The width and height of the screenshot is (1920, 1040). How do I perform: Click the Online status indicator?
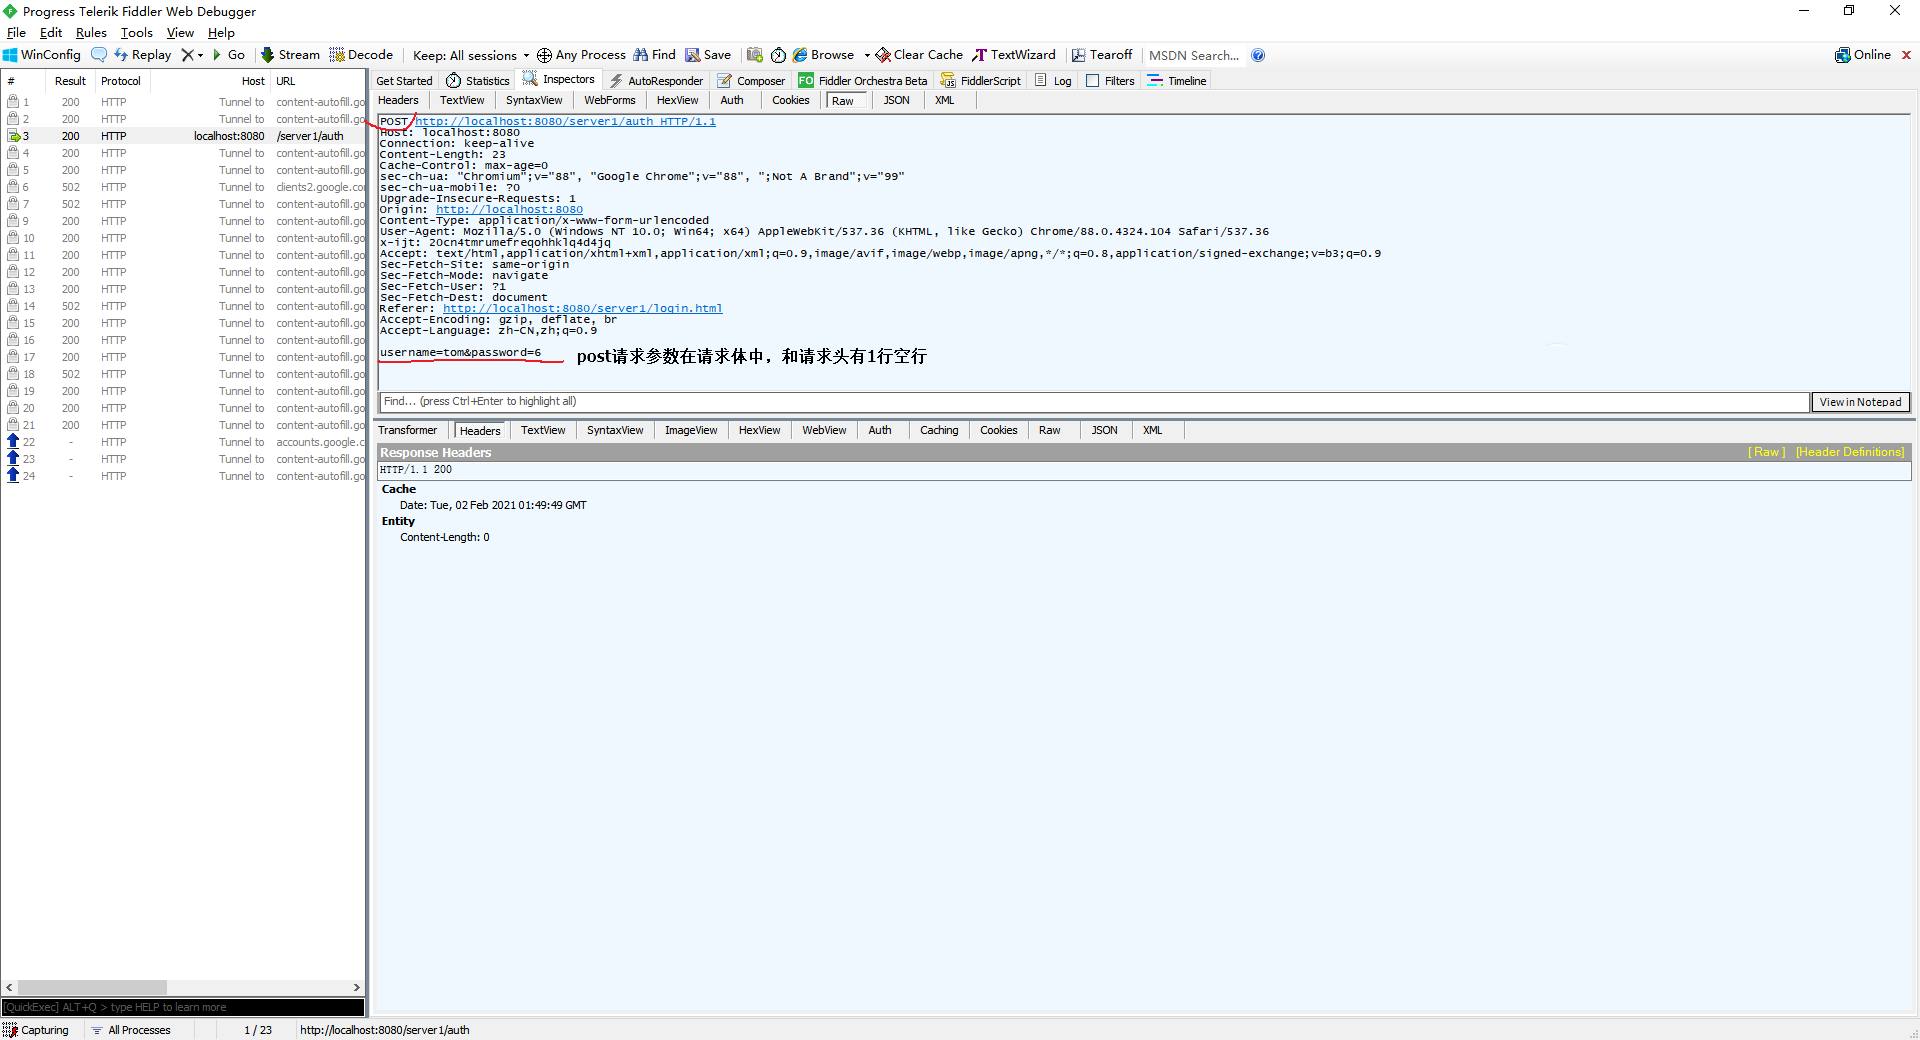[x=1863, y=55]
